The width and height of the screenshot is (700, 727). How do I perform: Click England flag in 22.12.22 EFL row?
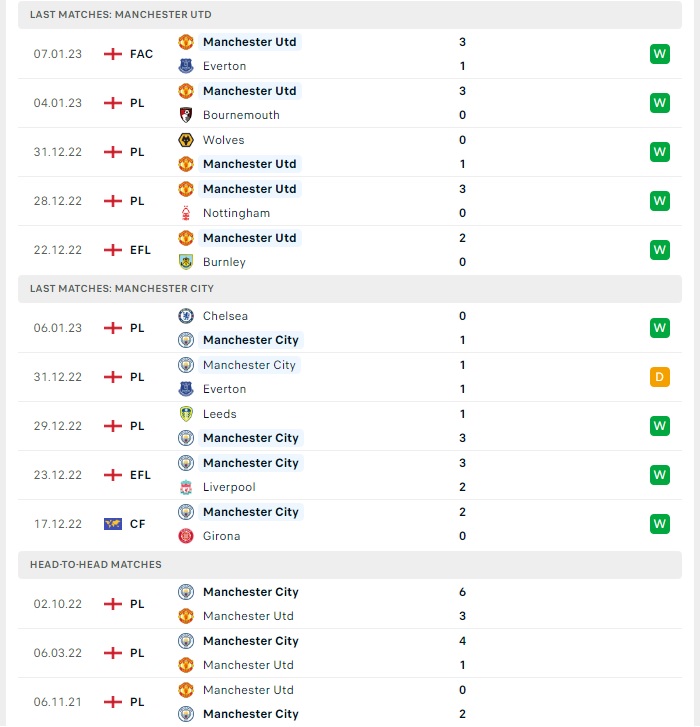point(113,250)
